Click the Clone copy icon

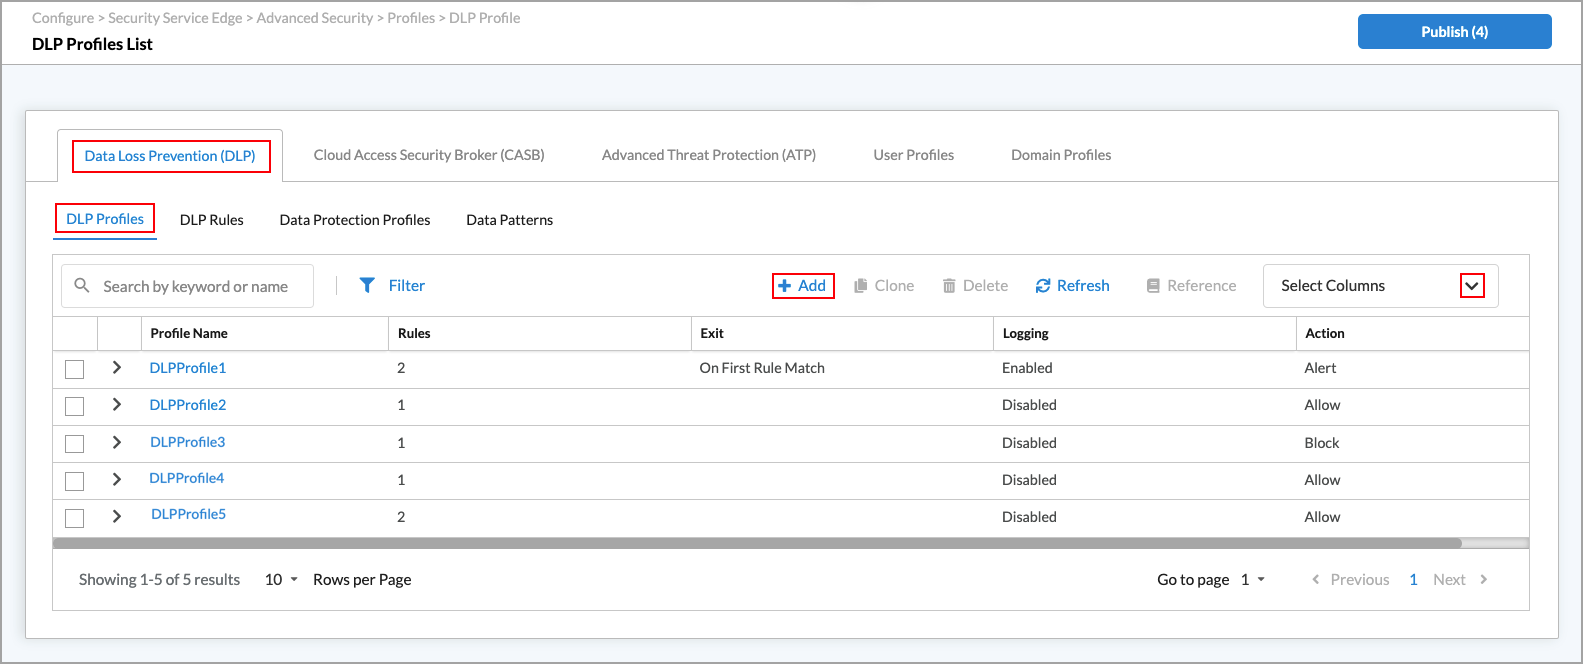coord(860,286)
